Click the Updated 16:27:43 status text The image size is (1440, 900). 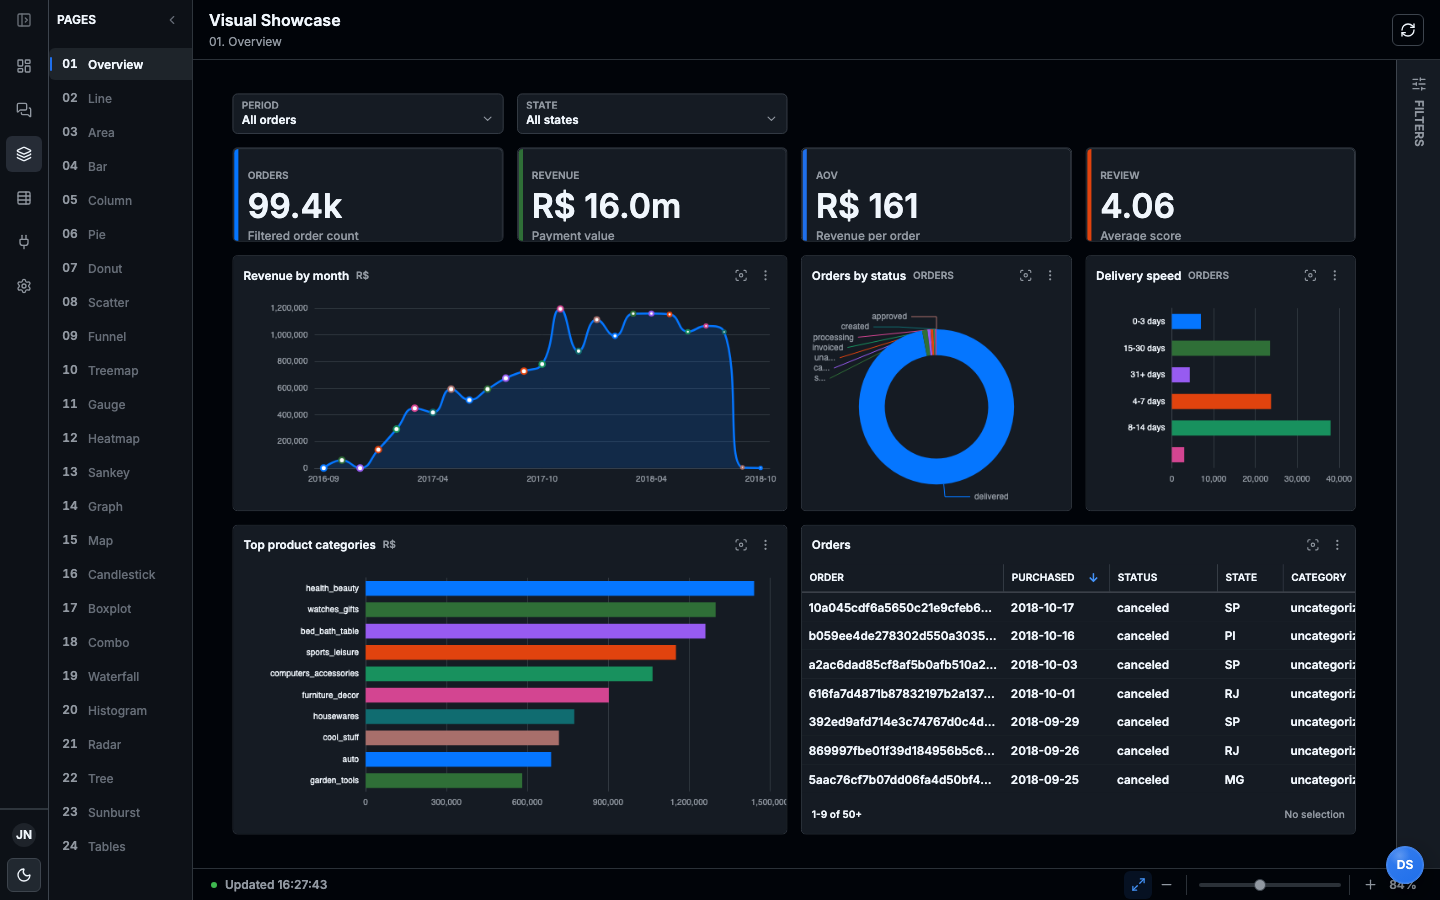tap(276, 885)
